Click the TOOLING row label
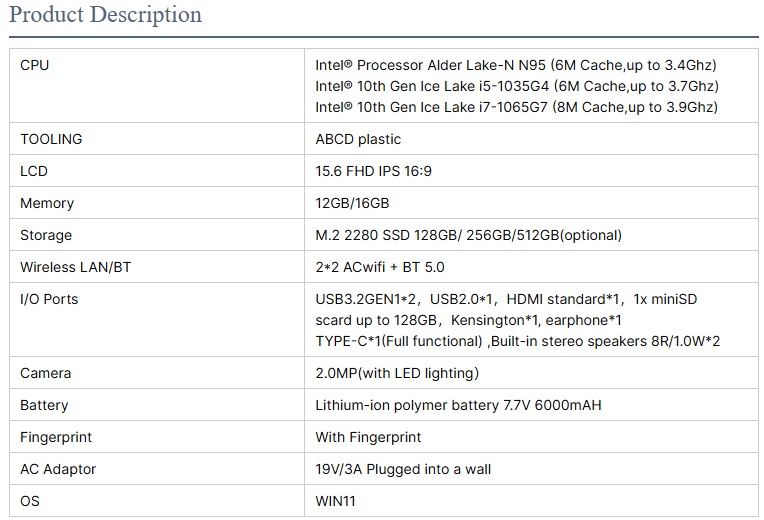This screenshot has height=520, width=764. pyautogui.click(x=51, y=139)
